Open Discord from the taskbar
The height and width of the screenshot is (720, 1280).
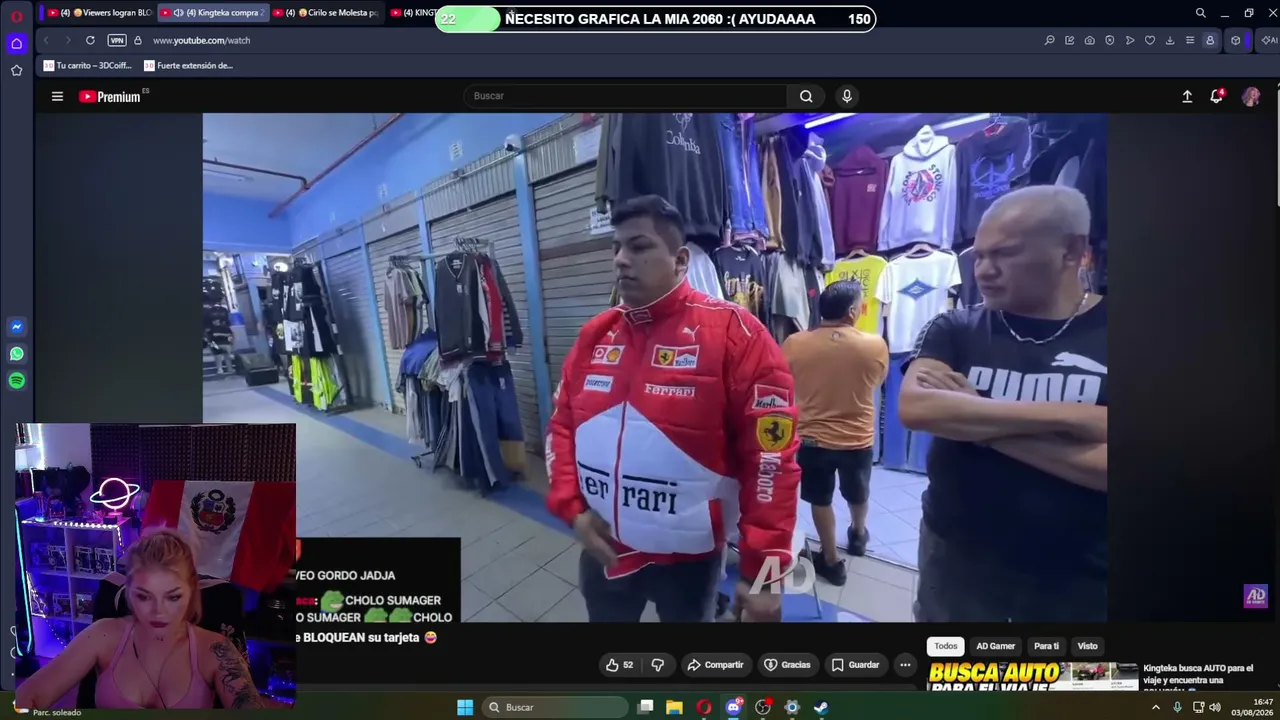(x=733, y=707)
